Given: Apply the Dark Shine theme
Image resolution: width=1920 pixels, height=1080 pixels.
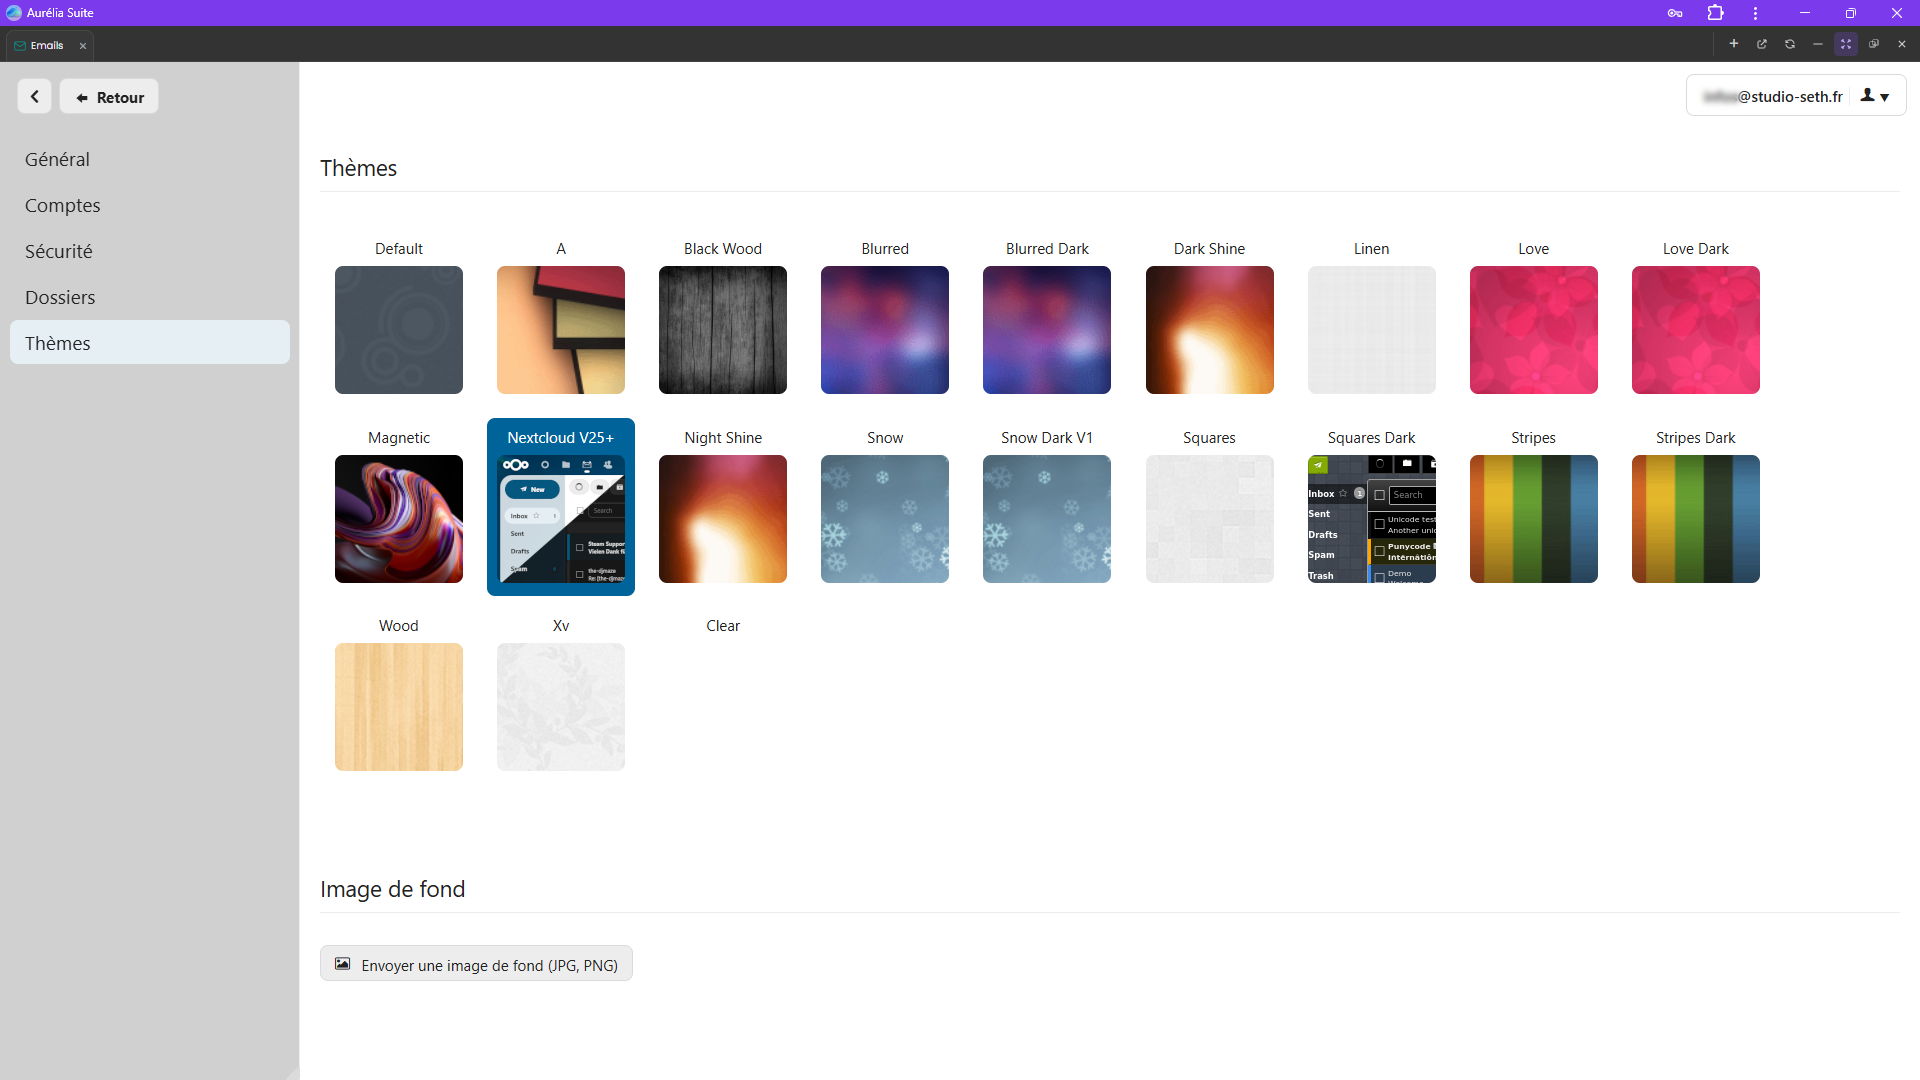Looking at the screenshot, I should [x=1210, y=330].
